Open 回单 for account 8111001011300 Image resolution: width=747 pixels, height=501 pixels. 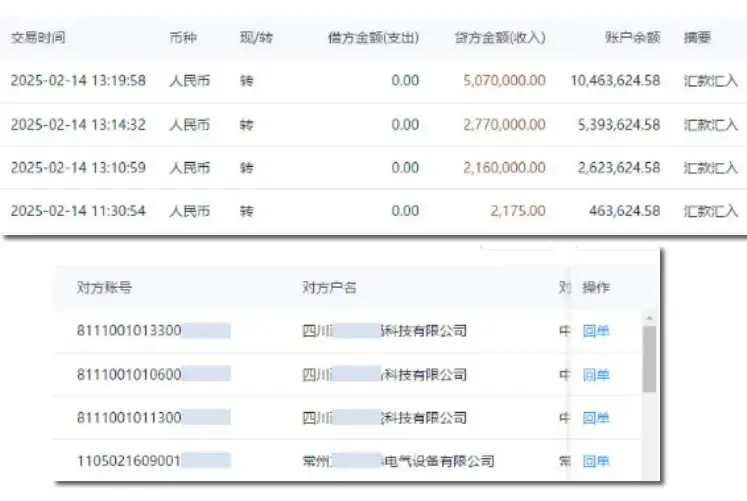click(596, 418)
